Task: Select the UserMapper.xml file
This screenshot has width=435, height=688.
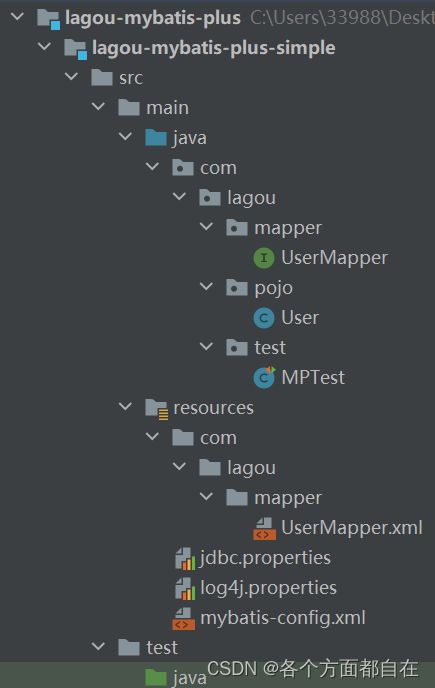Action: (x=352, y=528)
